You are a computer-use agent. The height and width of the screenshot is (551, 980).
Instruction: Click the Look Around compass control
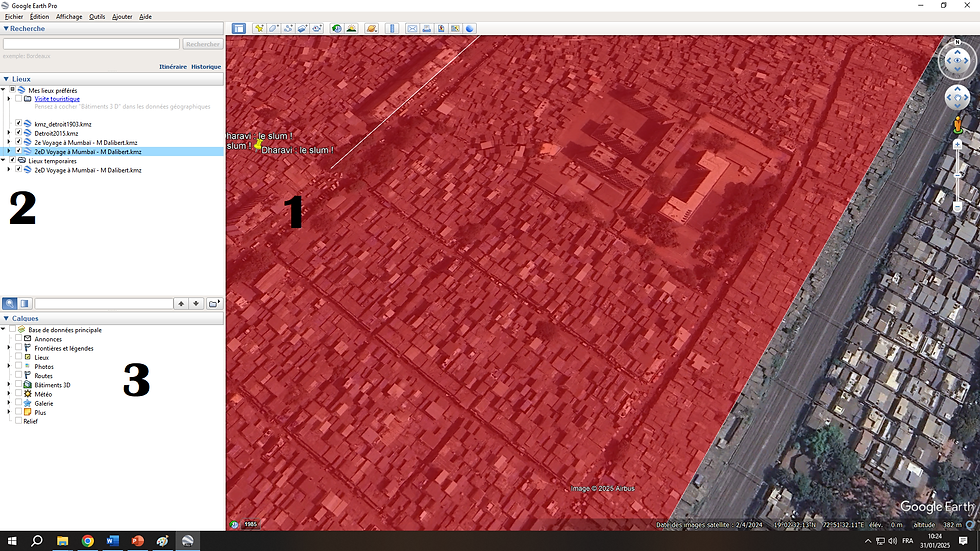(x=957, y=61)
